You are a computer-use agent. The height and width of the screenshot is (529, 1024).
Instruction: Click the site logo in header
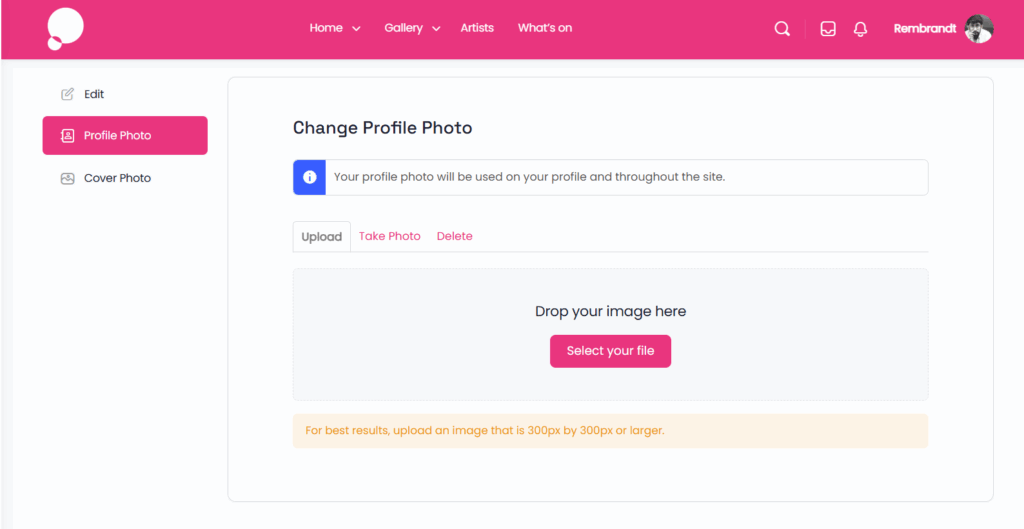pyautogui.click(x=65, y=28)
